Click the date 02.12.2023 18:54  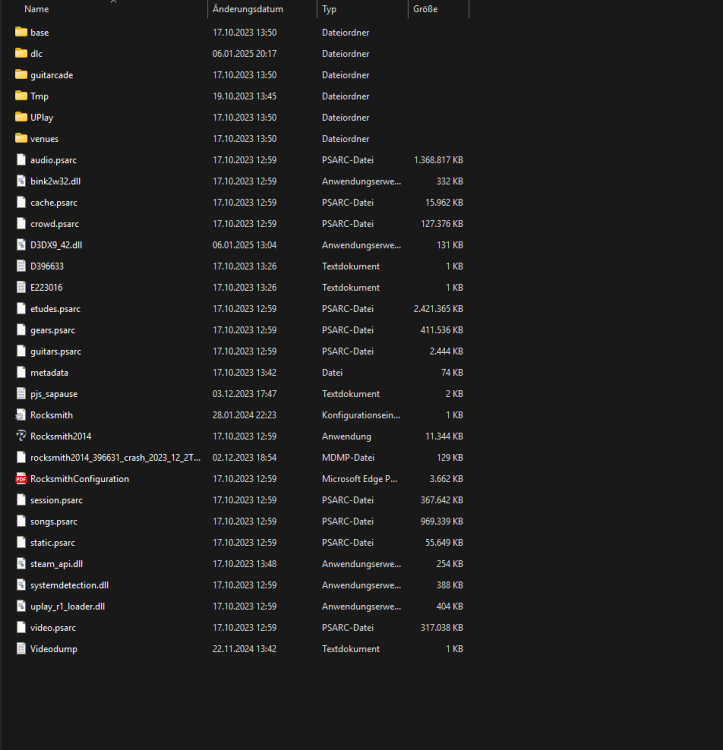pos(244,457)
